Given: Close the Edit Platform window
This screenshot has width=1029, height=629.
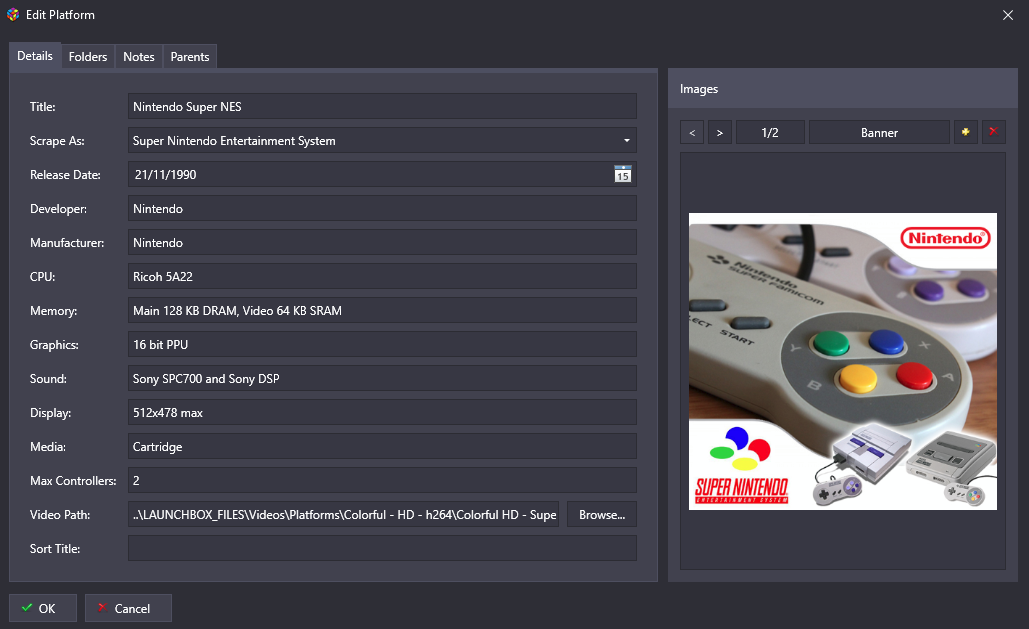Looking at the screenshot, I should tap(1007, 14).
